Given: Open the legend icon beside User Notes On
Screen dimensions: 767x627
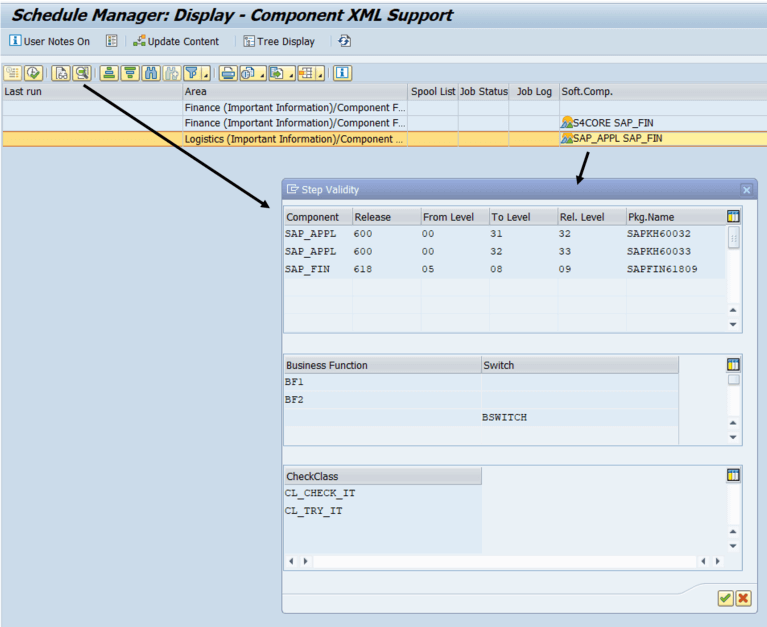Looking at the screenshot, I should click(112, 41).
